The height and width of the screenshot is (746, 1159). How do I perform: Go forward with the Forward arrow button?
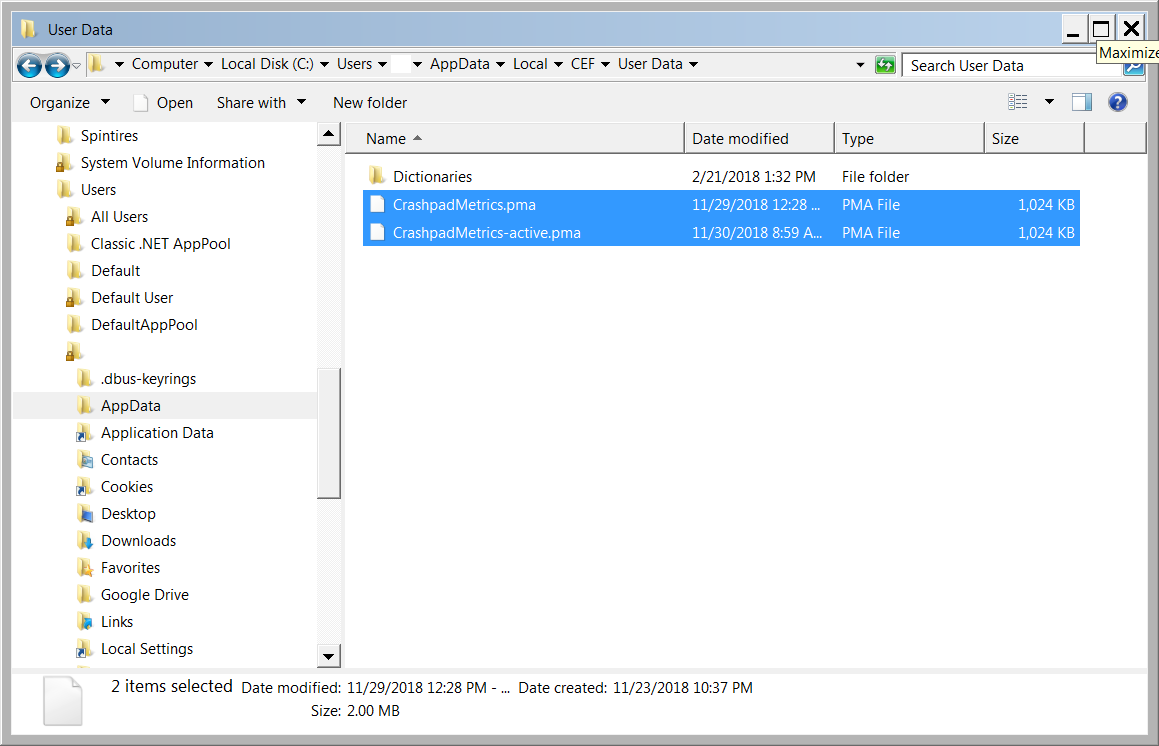pyautogui.click(x=57, y=66)
